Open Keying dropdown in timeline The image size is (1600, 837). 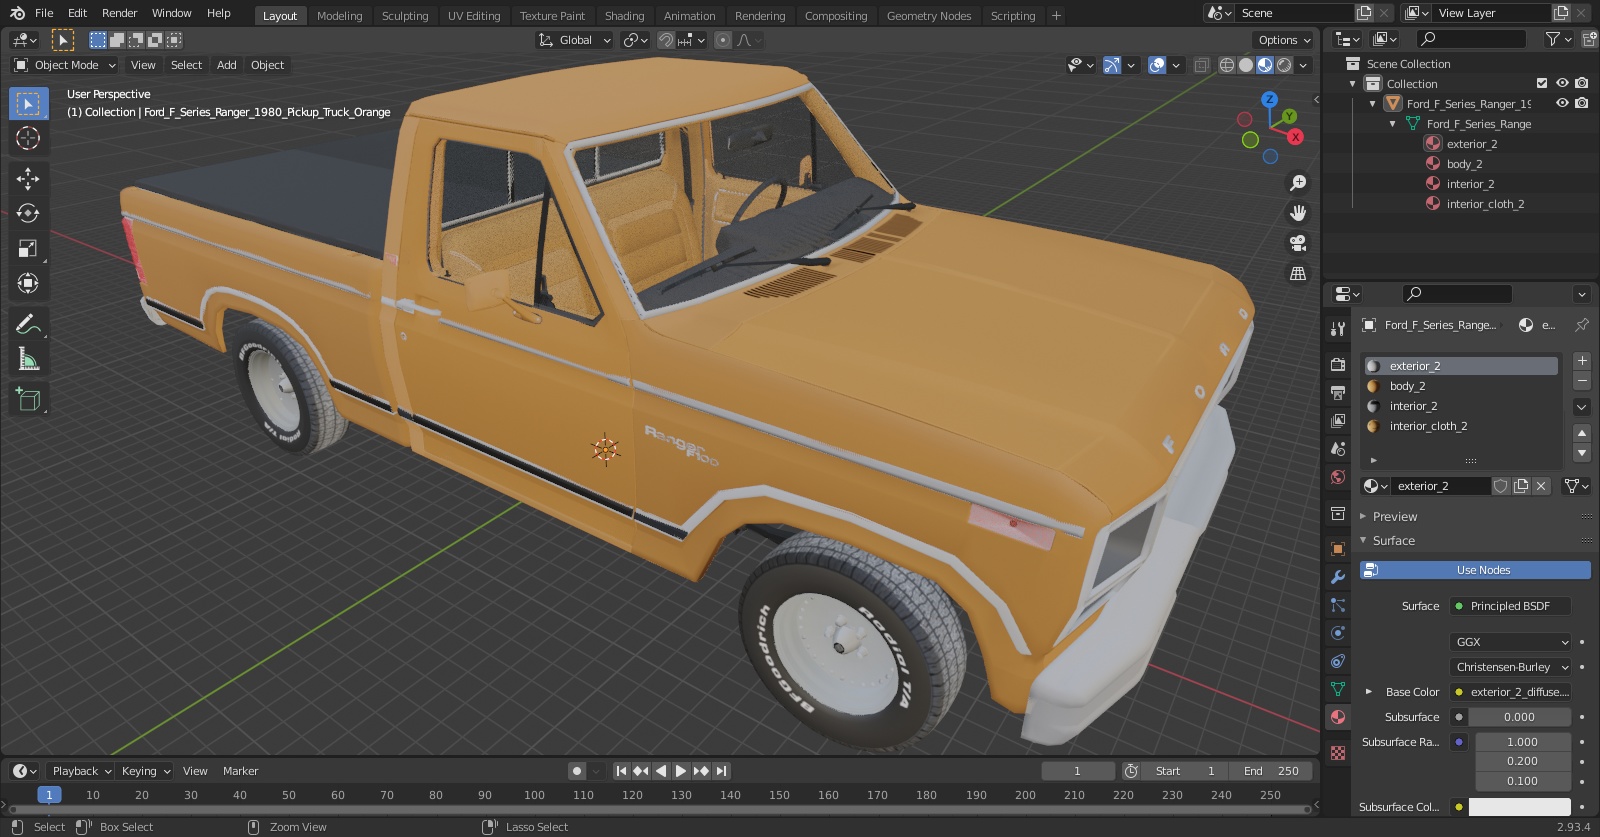click(x=145, y=771)
